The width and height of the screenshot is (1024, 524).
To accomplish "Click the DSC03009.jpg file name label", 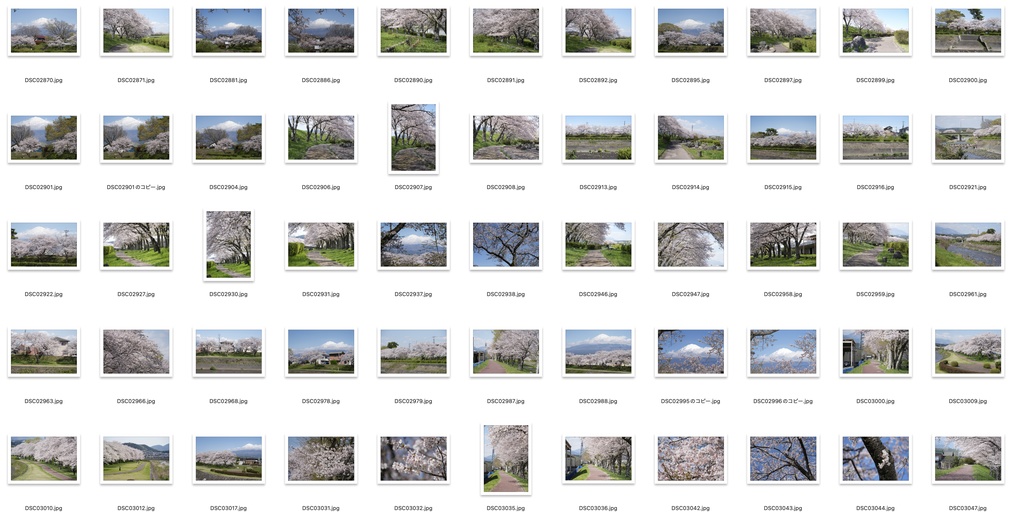I will click(x=968, y=401).
